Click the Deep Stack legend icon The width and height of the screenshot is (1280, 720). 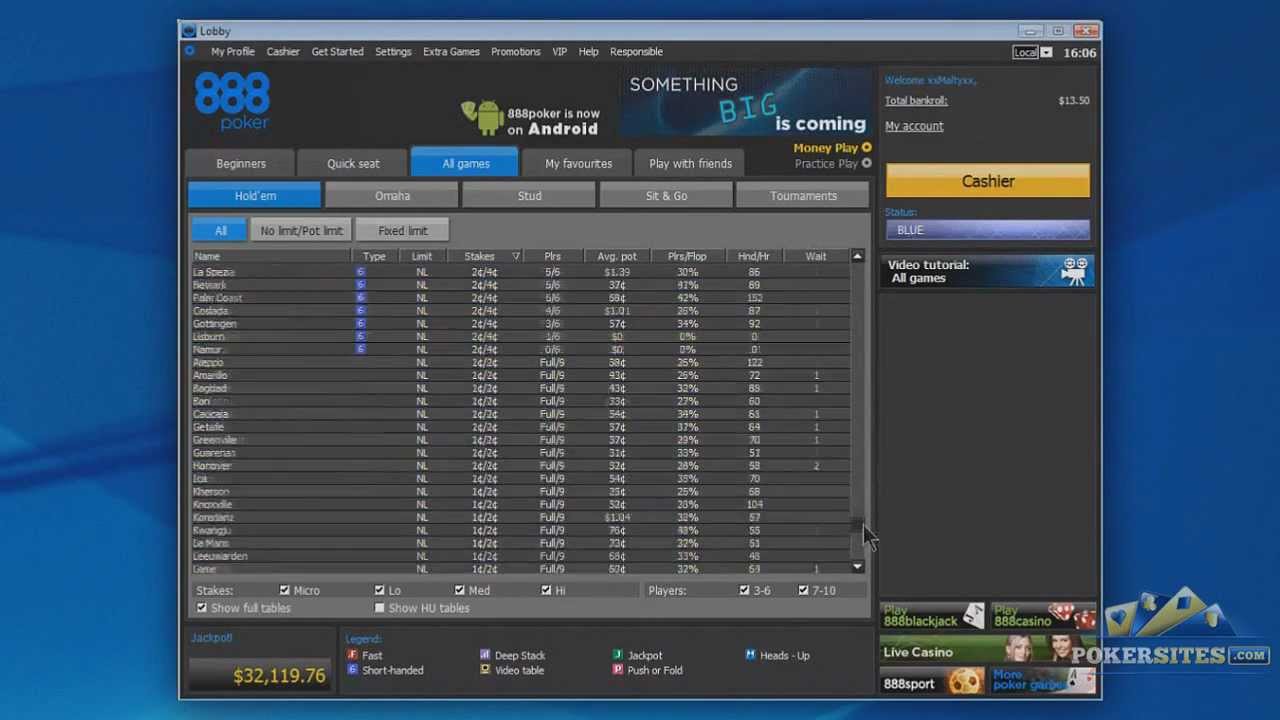pyautogui.click(x=485, y=655)
